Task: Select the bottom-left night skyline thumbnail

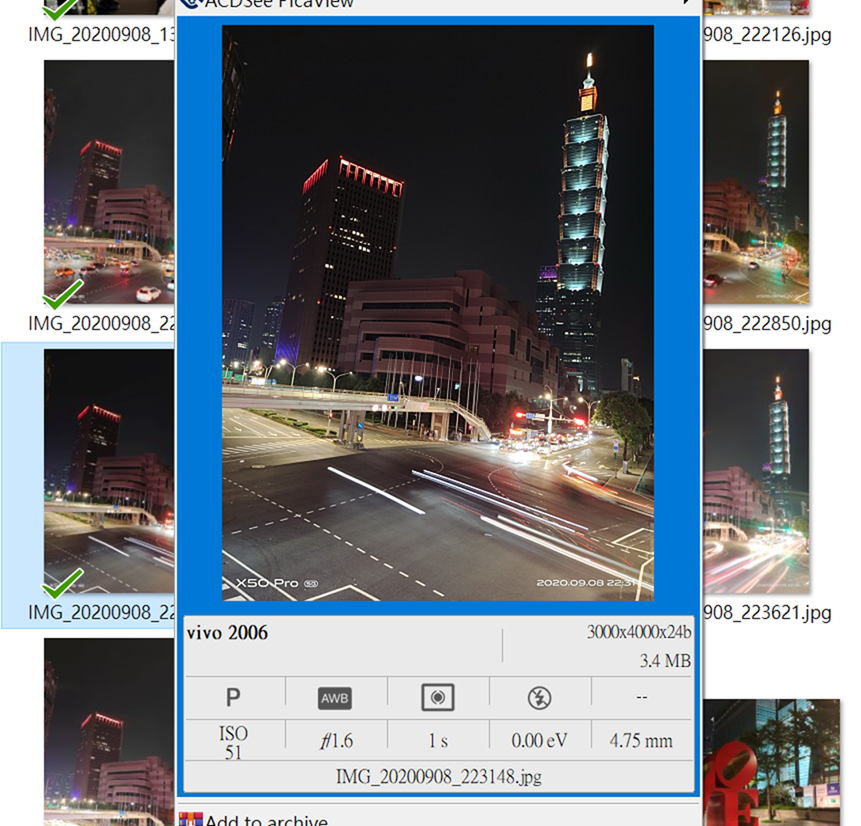Action: tap(108, 732)
